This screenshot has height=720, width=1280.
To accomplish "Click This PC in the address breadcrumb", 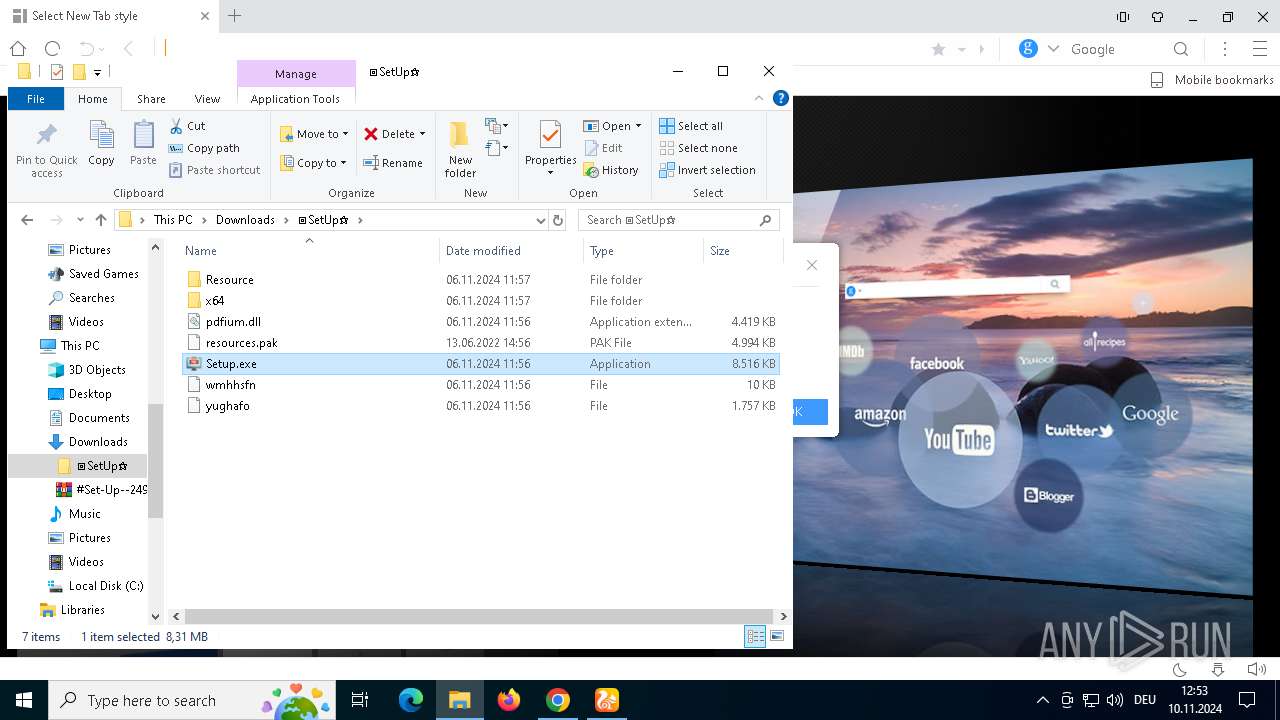I will (173, 220).
